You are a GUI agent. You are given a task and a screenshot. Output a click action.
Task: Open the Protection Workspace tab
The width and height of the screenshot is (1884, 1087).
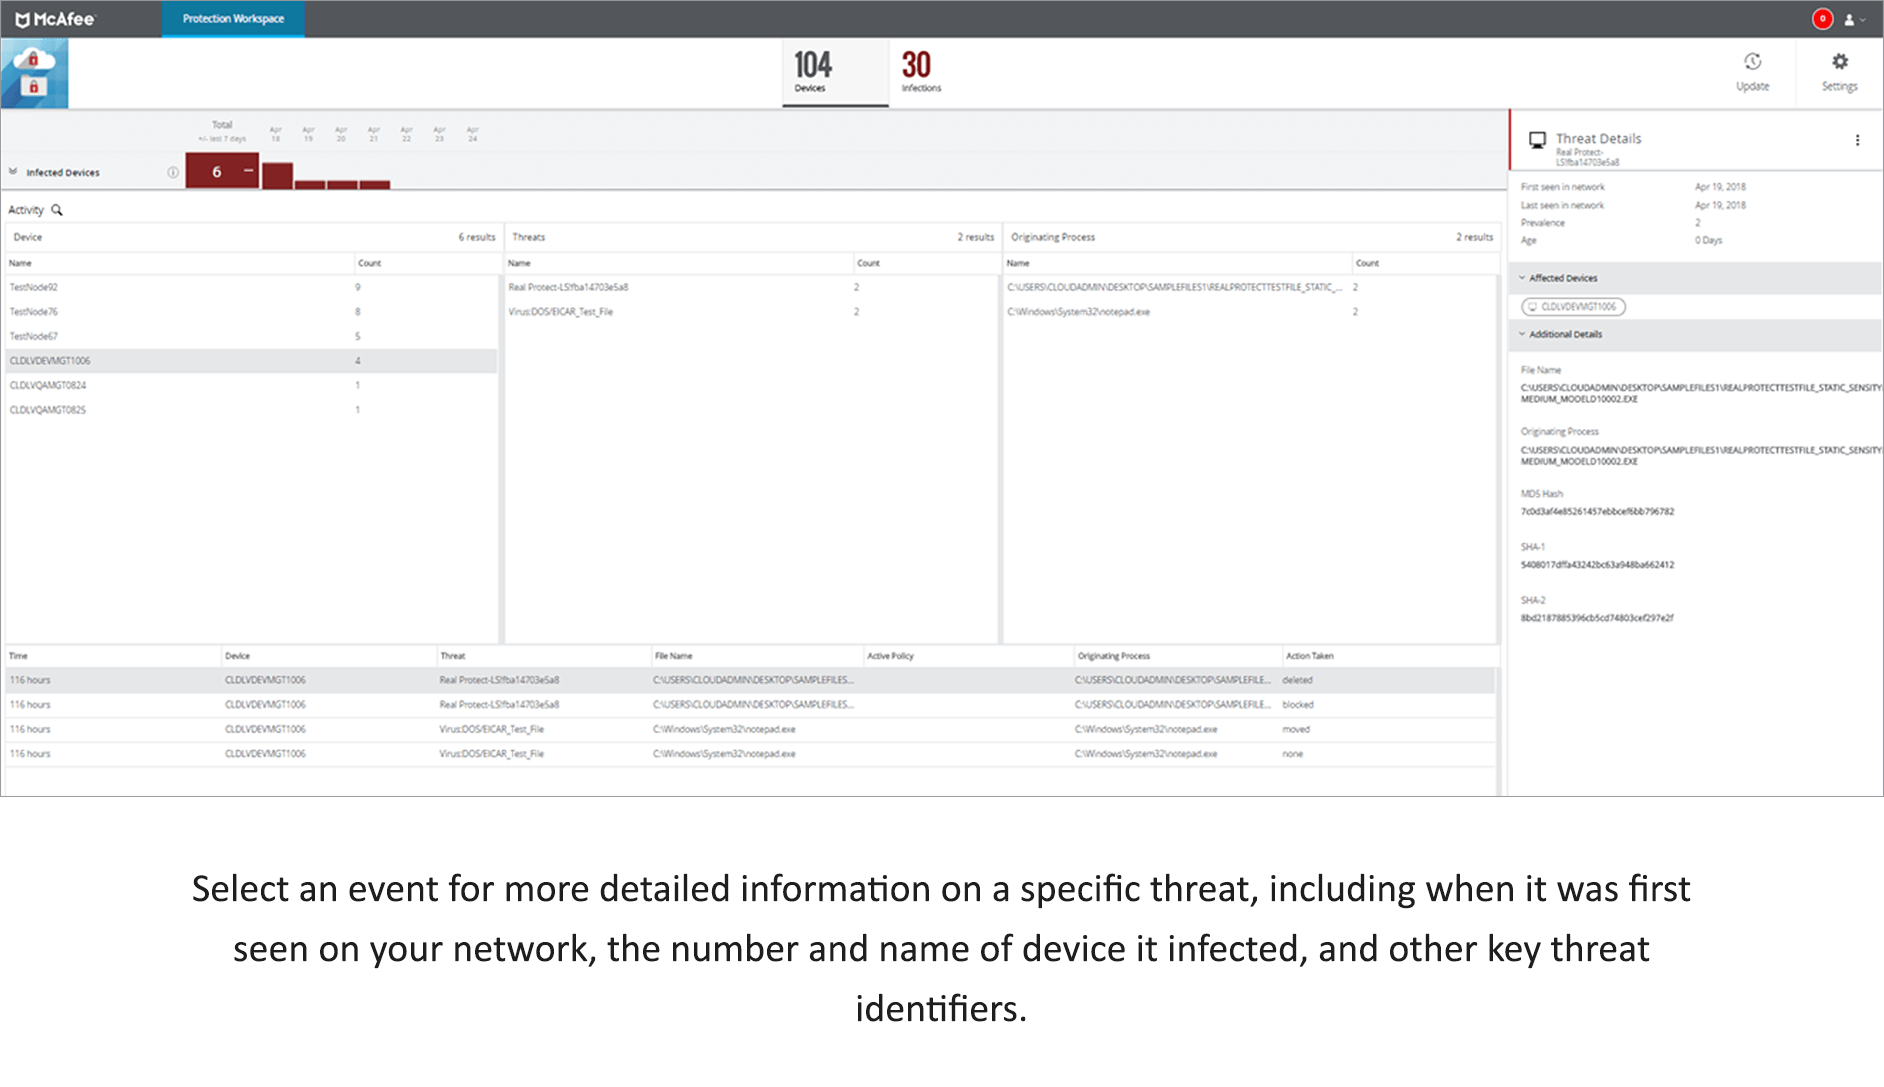tap(233, 19)
